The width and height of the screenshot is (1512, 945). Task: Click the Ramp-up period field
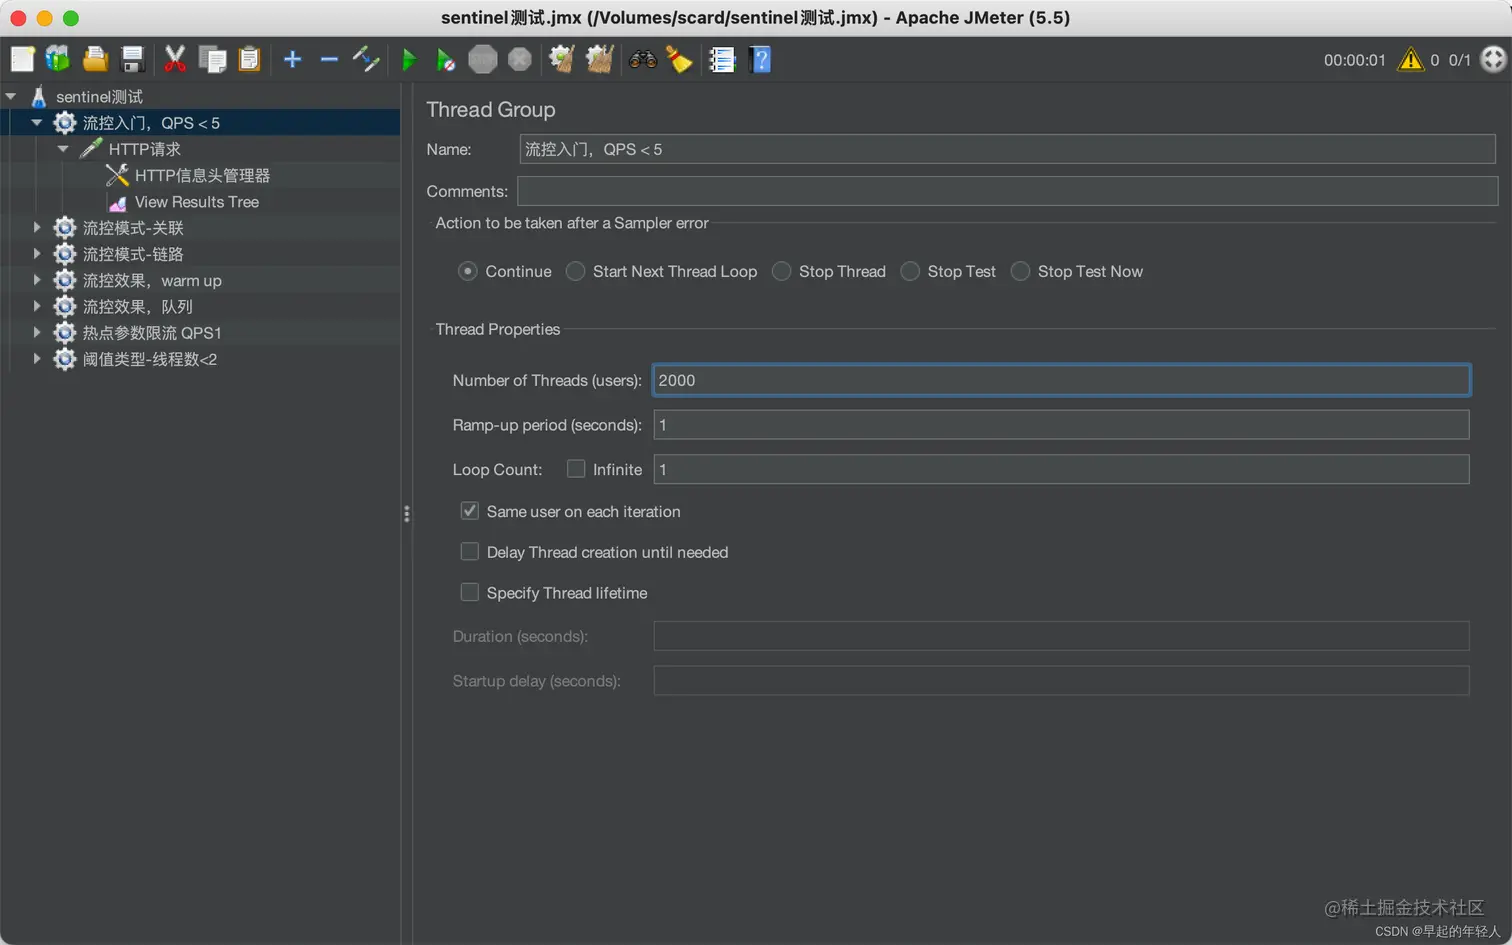1061,425
